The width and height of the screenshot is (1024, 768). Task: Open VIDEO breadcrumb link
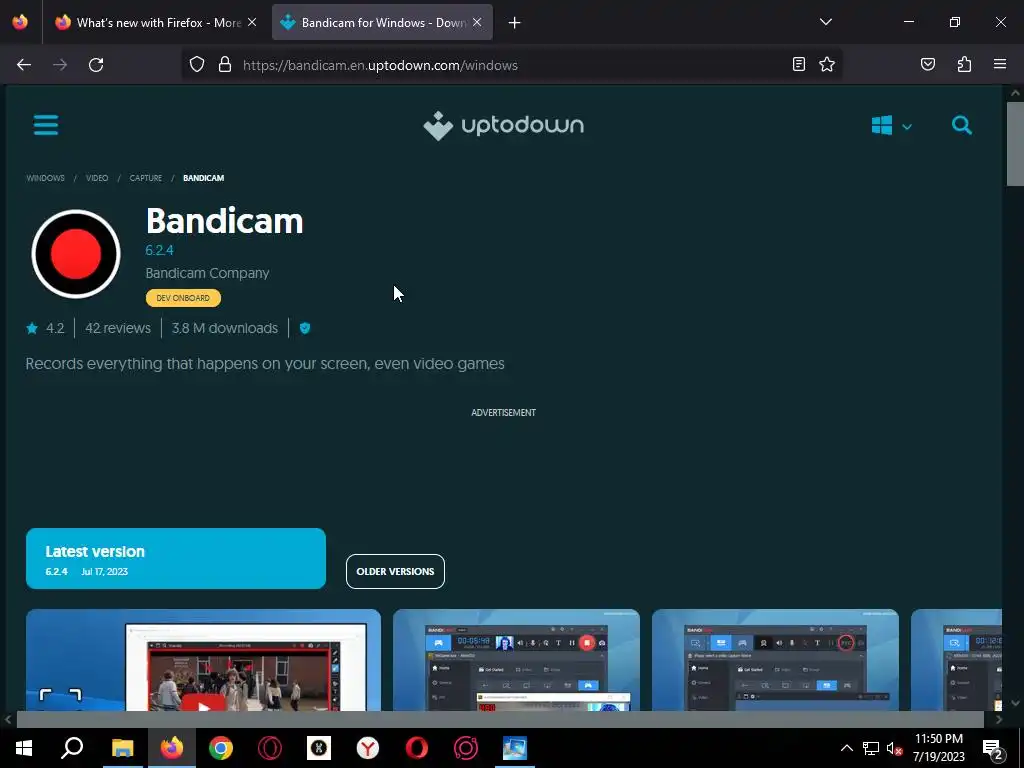[97, 178]
